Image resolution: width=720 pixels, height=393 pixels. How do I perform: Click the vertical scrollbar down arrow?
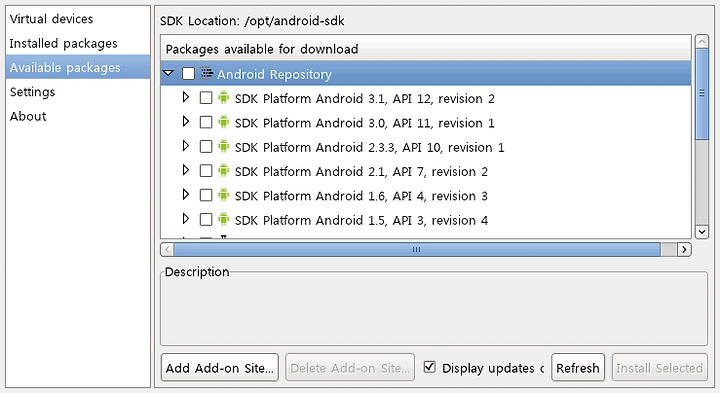[x=702, y=232]
